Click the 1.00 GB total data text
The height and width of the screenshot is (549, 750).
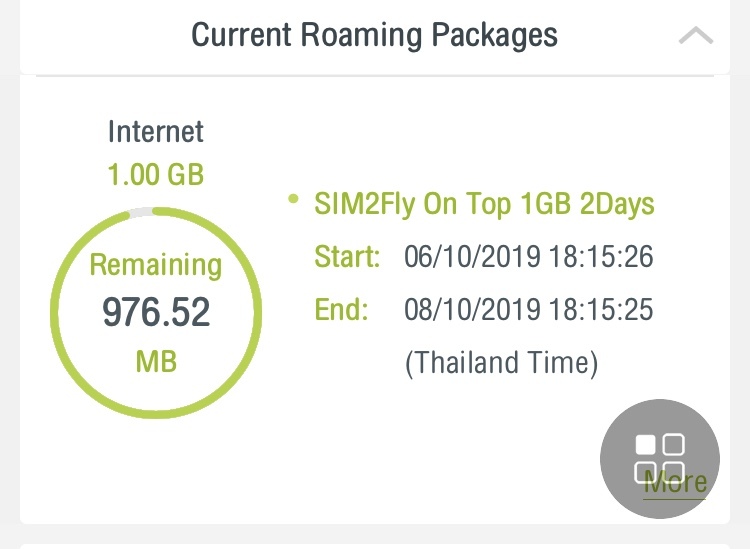coord(156,175)
